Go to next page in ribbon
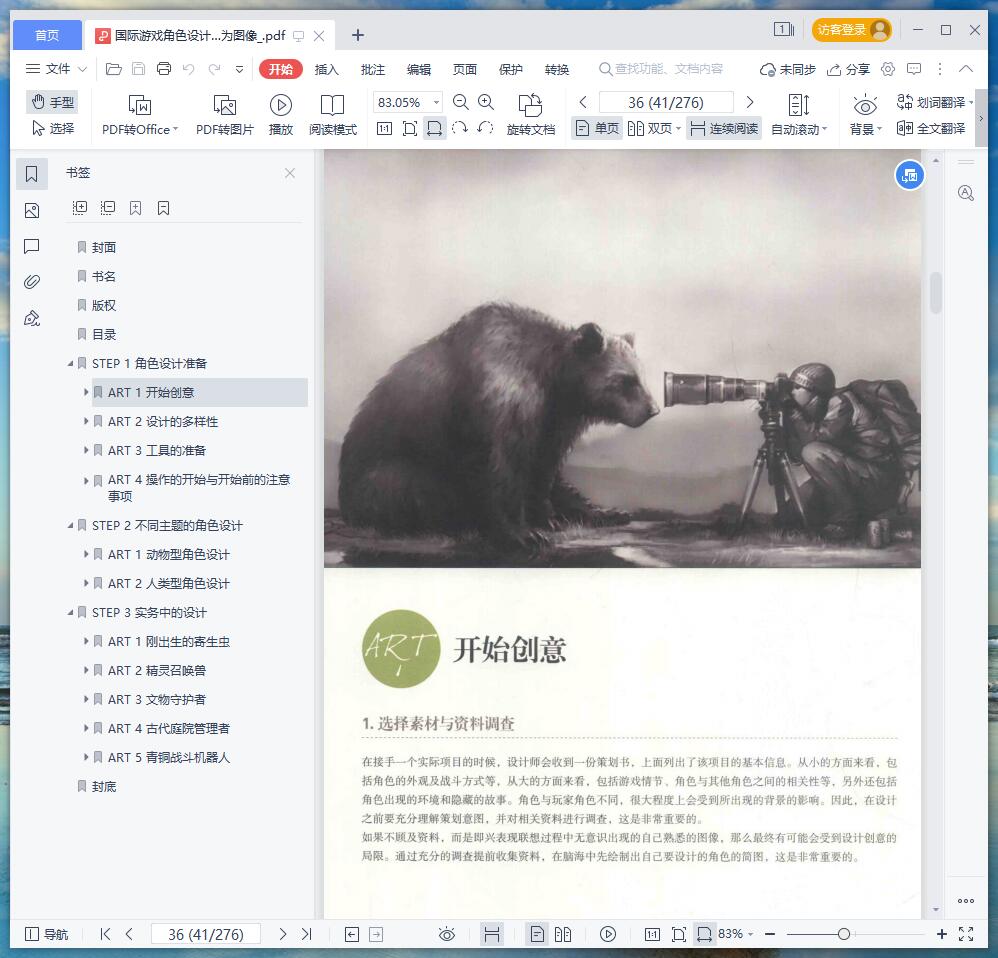Image resolution: width=998 pixels, height=958 pixels. pos(750,102)
